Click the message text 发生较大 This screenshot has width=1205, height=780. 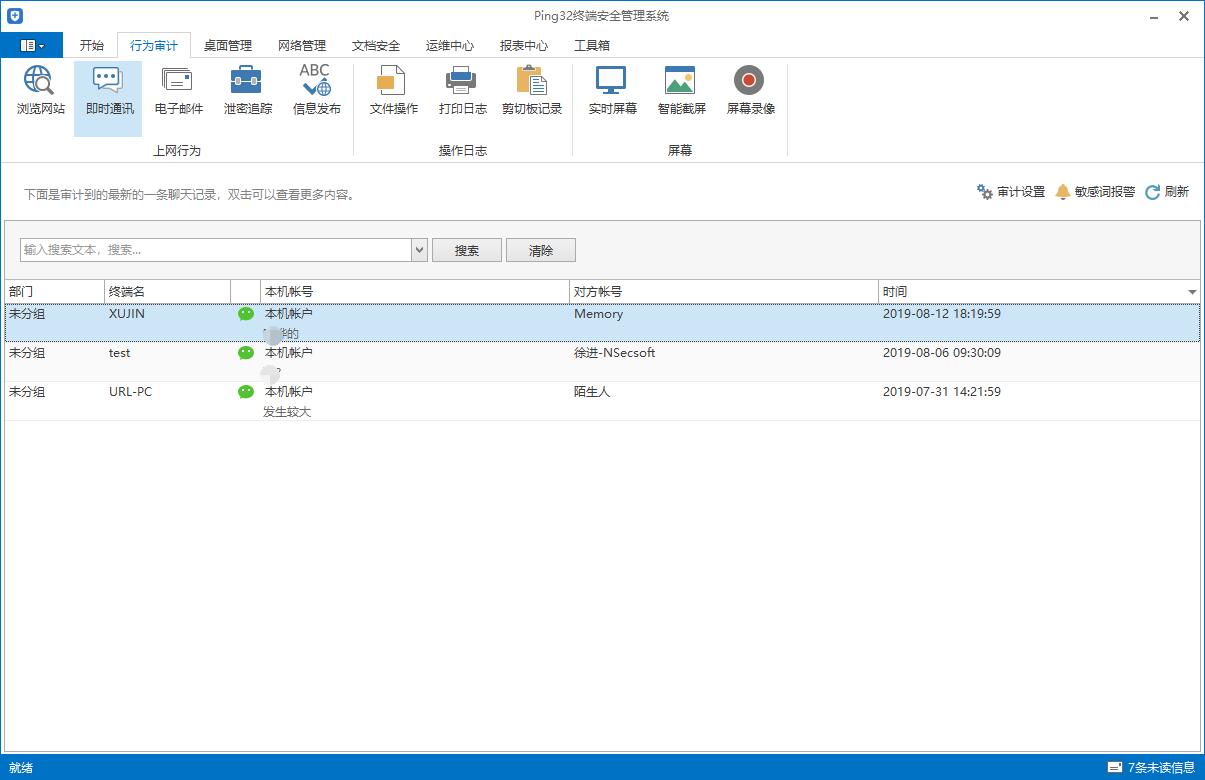pyautogui.click(x=287, y=412)
